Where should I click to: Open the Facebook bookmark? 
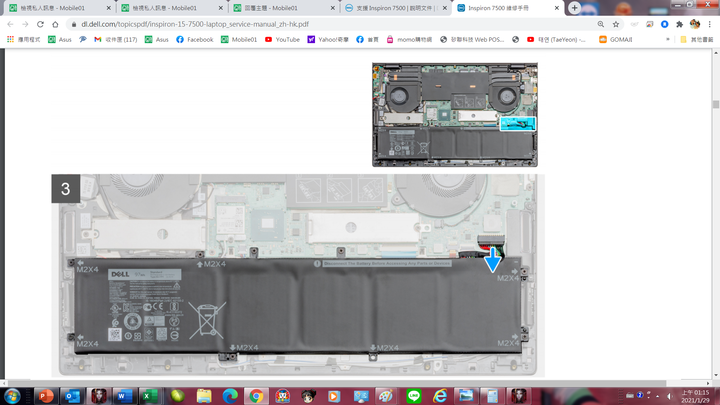[x=195, y=39]
